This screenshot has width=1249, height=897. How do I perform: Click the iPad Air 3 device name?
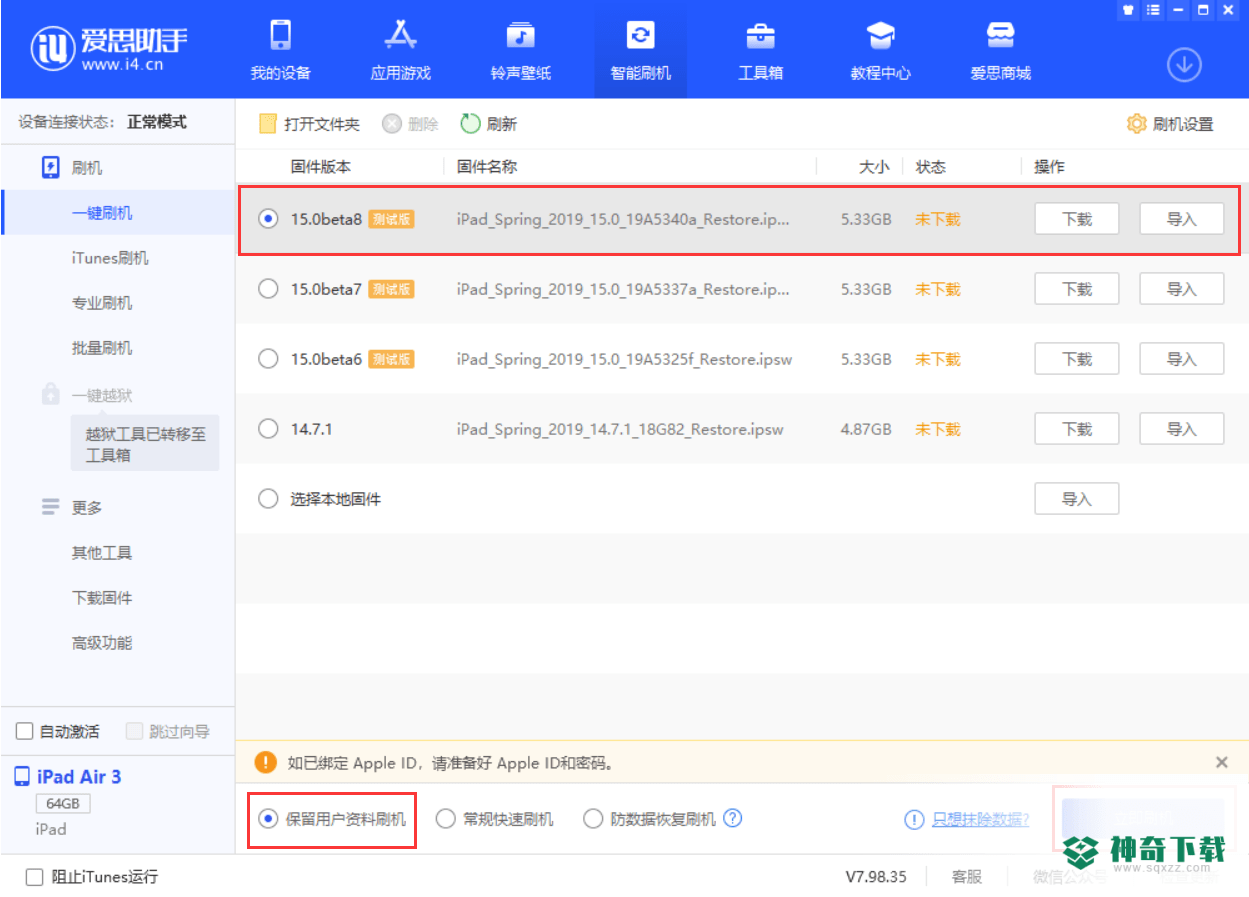tap(79, 777)
